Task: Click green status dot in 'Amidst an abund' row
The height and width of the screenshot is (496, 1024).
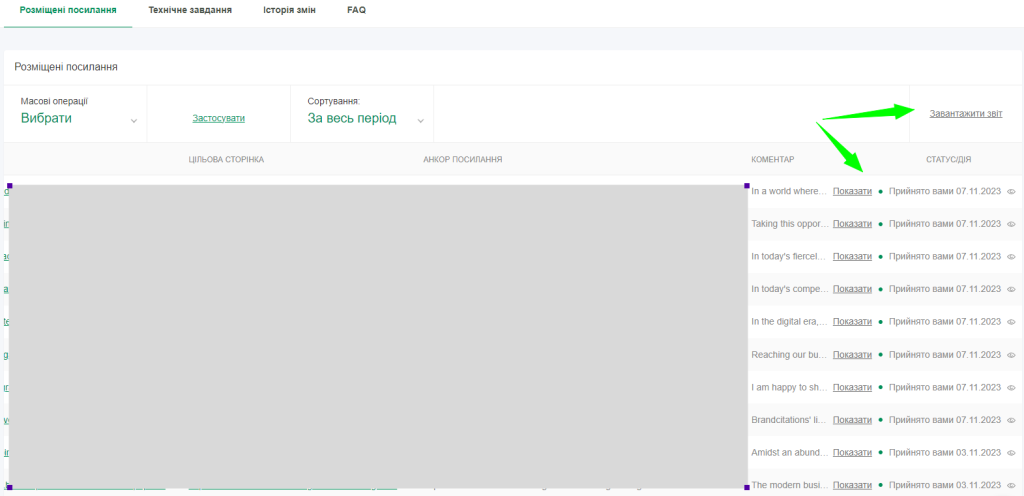Action: [880, 452]
